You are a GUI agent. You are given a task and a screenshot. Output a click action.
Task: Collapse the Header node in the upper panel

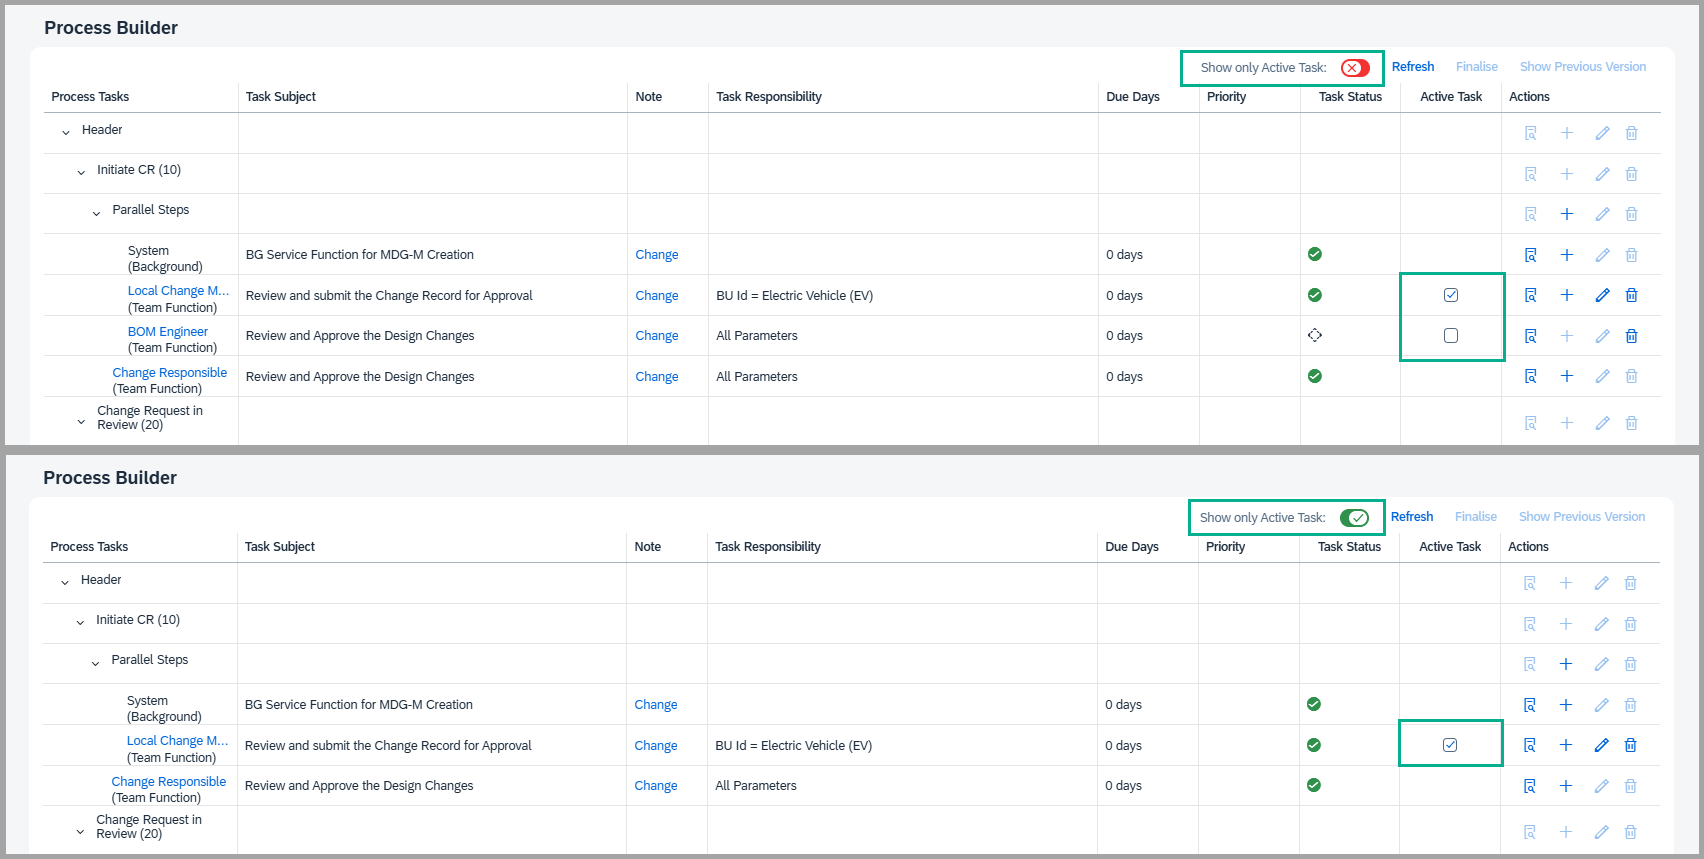(x=66, y=132)
